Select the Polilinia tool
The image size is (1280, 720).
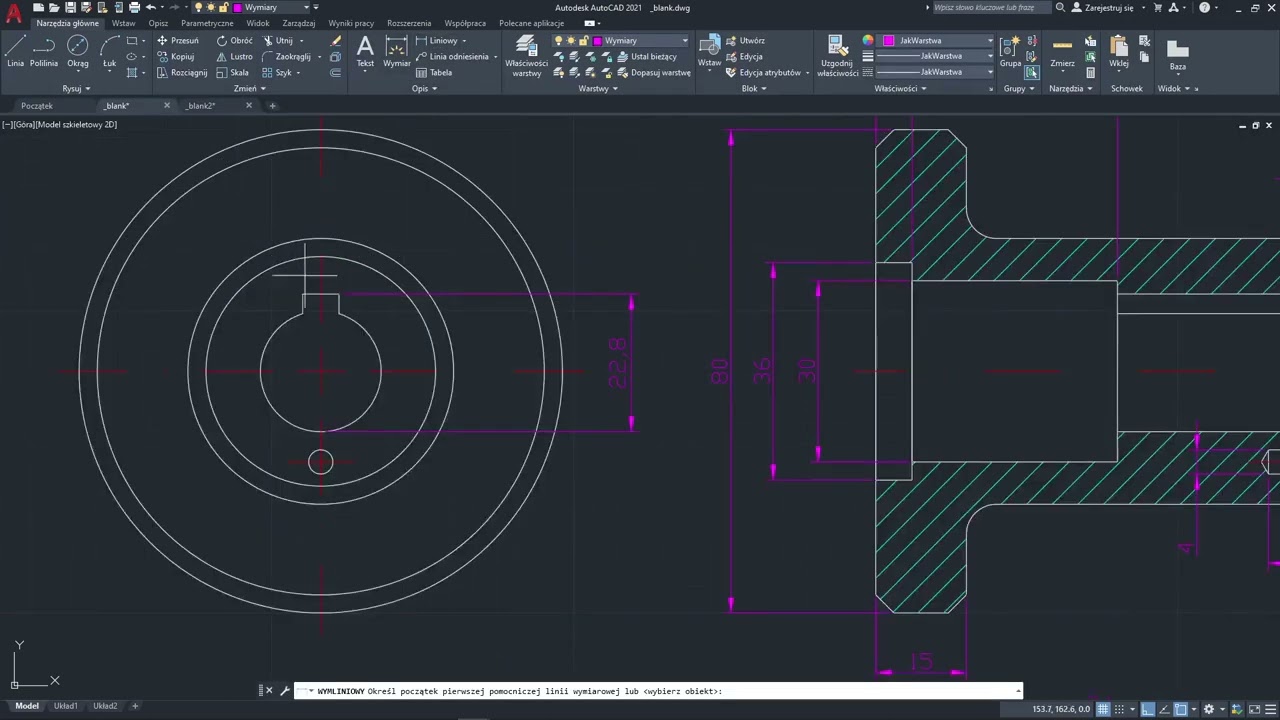click(44, 52)
